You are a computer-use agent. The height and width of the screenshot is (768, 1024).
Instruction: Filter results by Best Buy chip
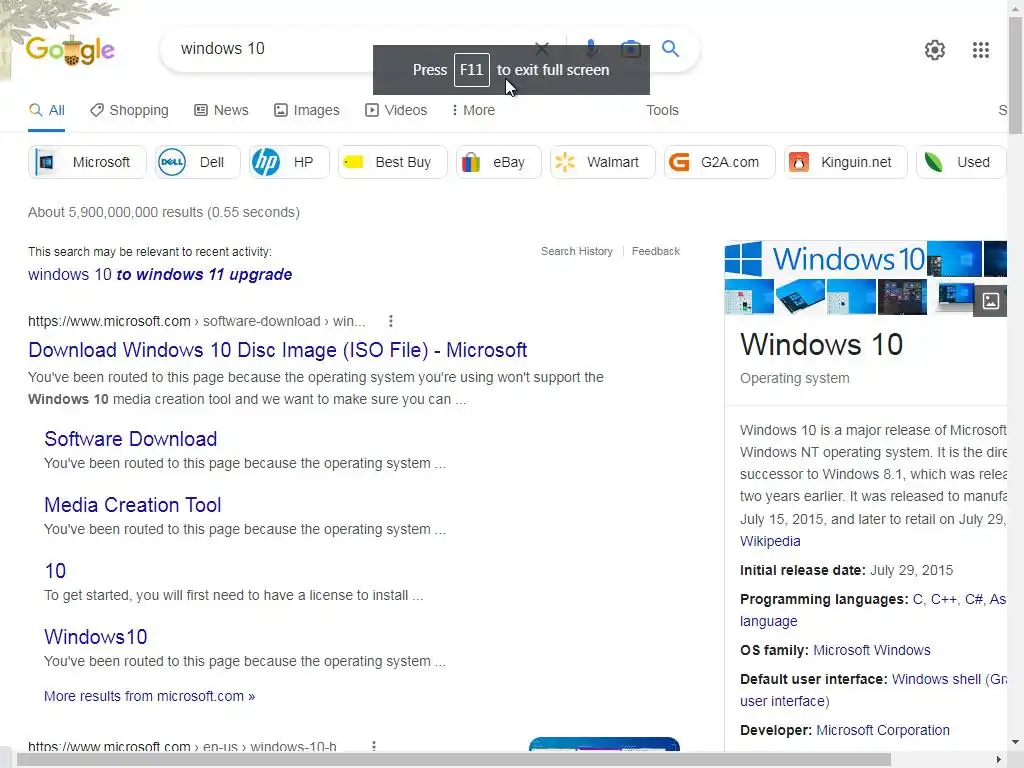click(x=392, y=162)
